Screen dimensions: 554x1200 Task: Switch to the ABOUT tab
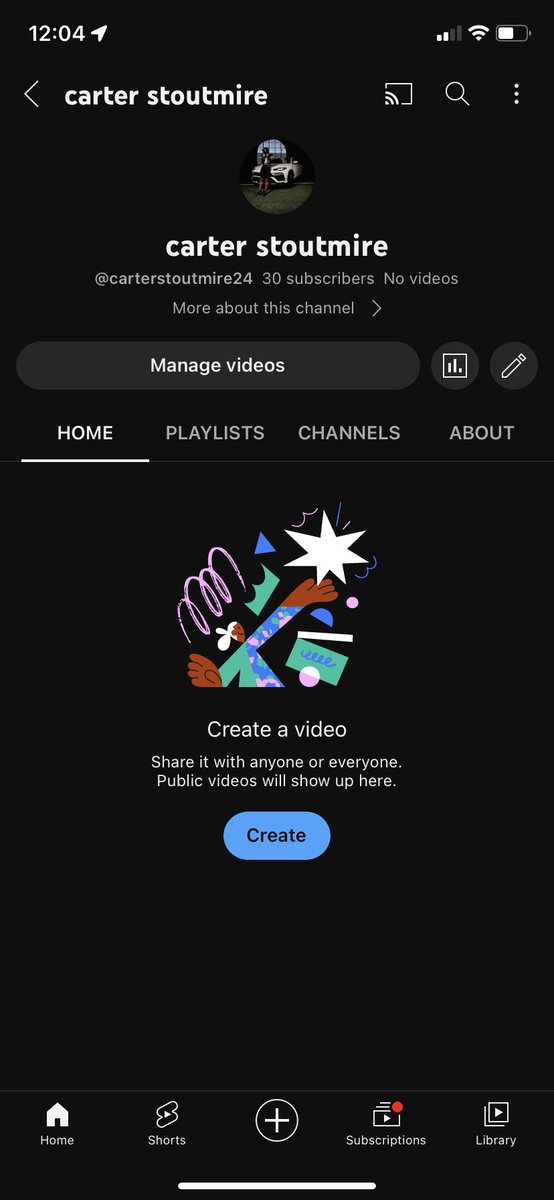[482, 433]
